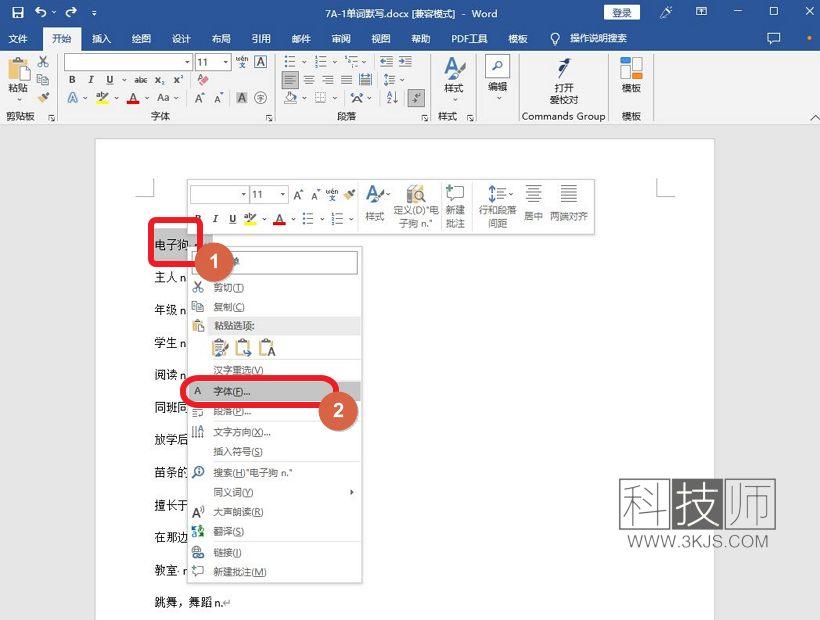Open the 文件 (File) menu
Screen dimensions: 820x620
point(18,39)
